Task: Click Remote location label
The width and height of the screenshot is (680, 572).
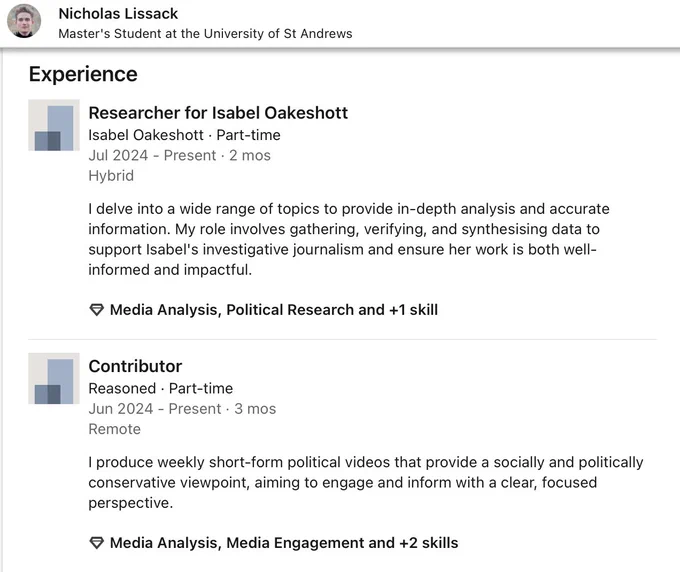Action: coord(114,429)
